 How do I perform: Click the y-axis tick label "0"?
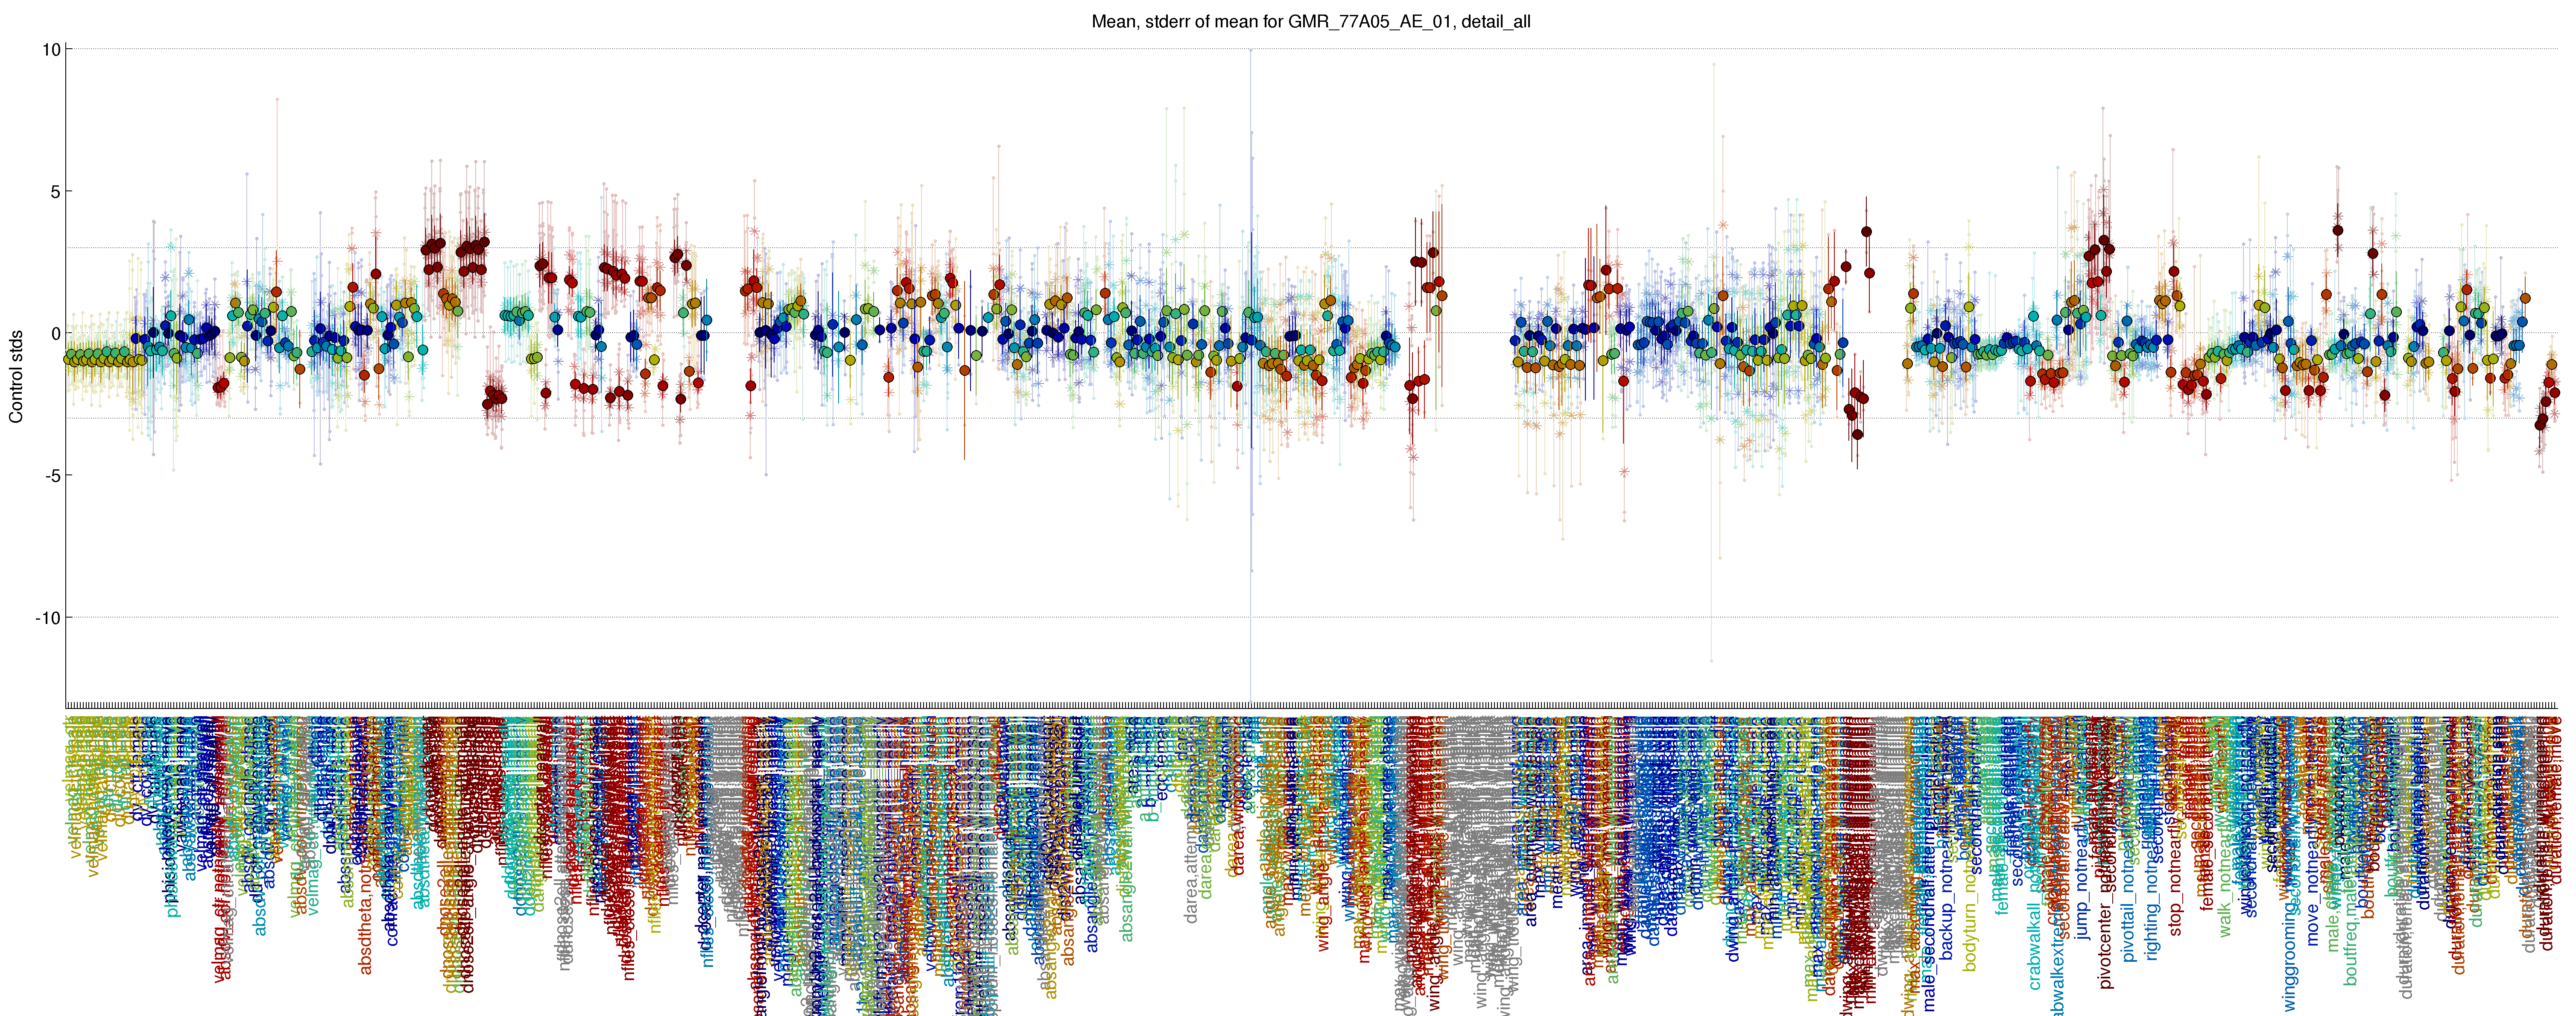coord(55,333)
